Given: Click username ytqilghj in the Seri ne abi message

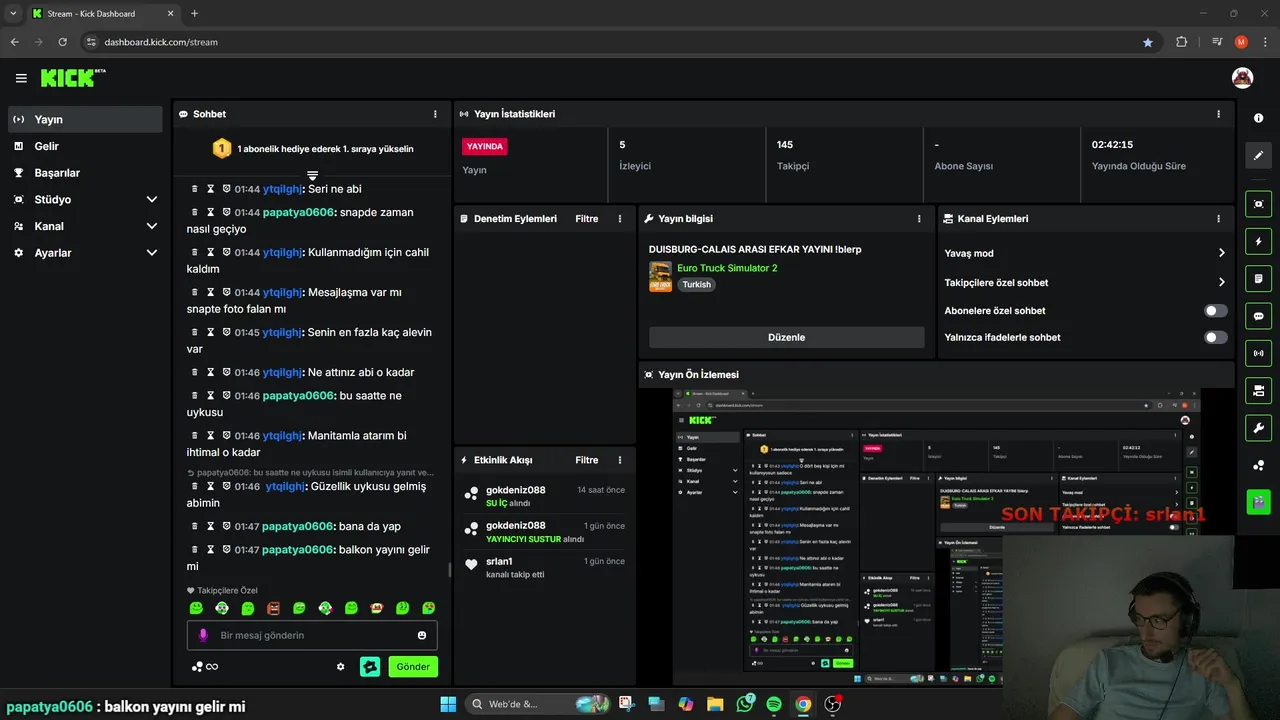Looking at the screenshot, I should tap(282, 189).
